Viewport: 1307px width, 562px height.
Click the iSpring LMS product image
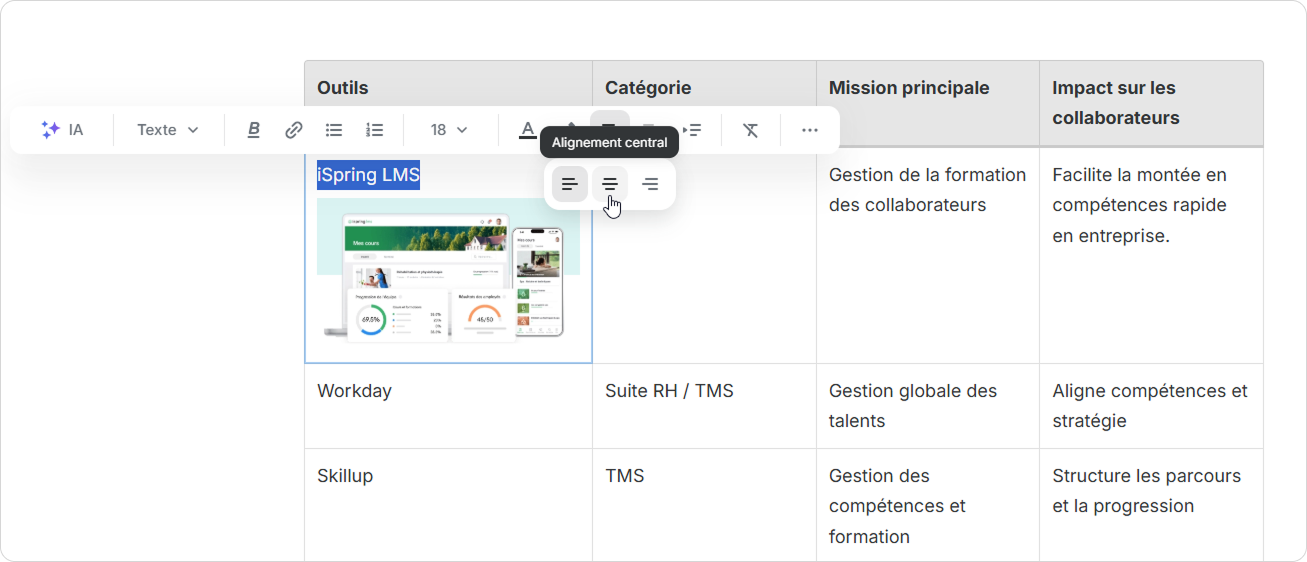pos(448,270)
